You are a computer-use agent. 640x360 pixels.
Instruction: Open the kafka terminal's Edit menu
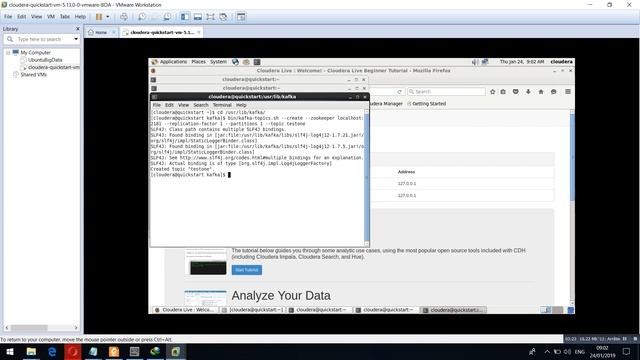pos(169,105)
